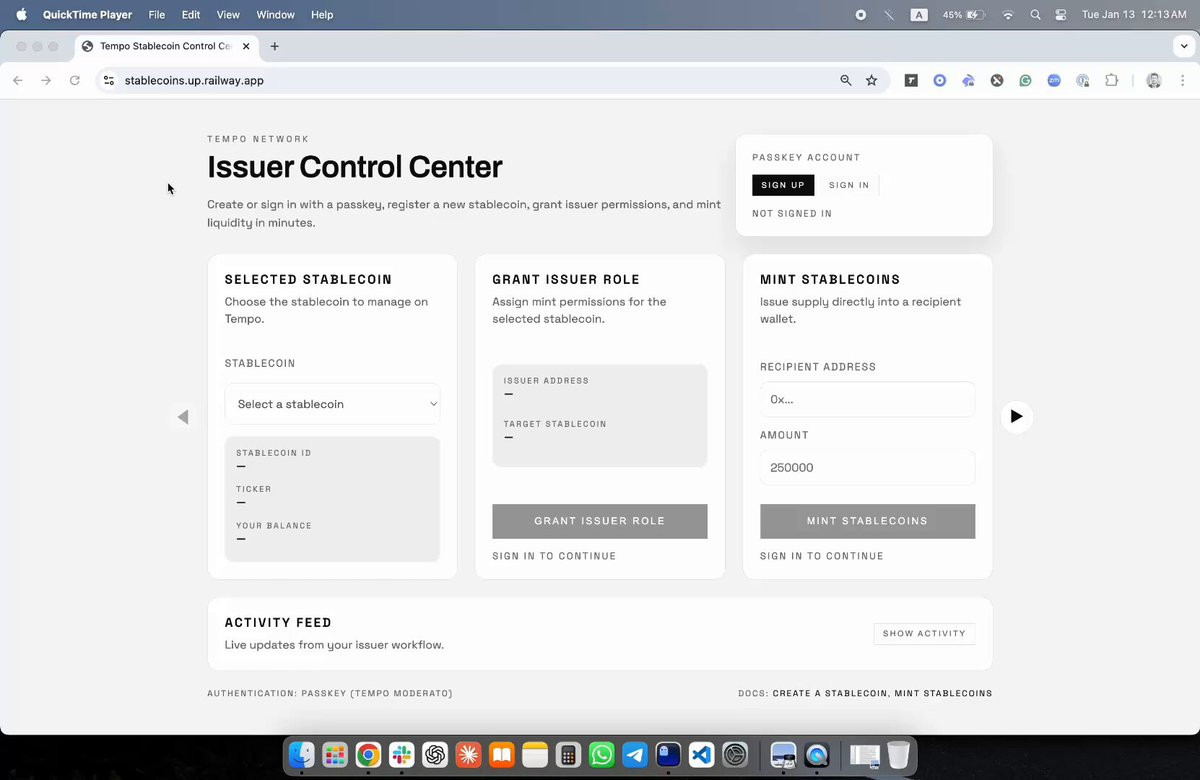Open WhatsApp from the Dock
The image size is (1200, 780).
click(x=601, y=755)
